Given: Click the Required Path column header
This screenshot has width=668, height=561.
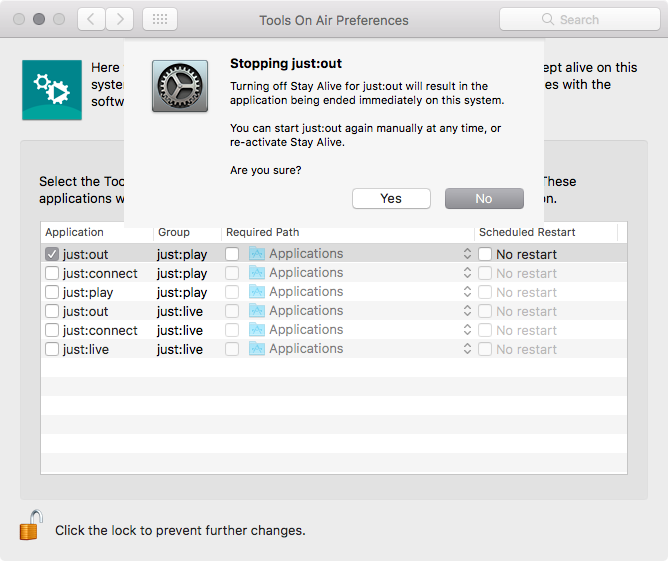Looking at the screenshot, I should [x=348, y=232].
